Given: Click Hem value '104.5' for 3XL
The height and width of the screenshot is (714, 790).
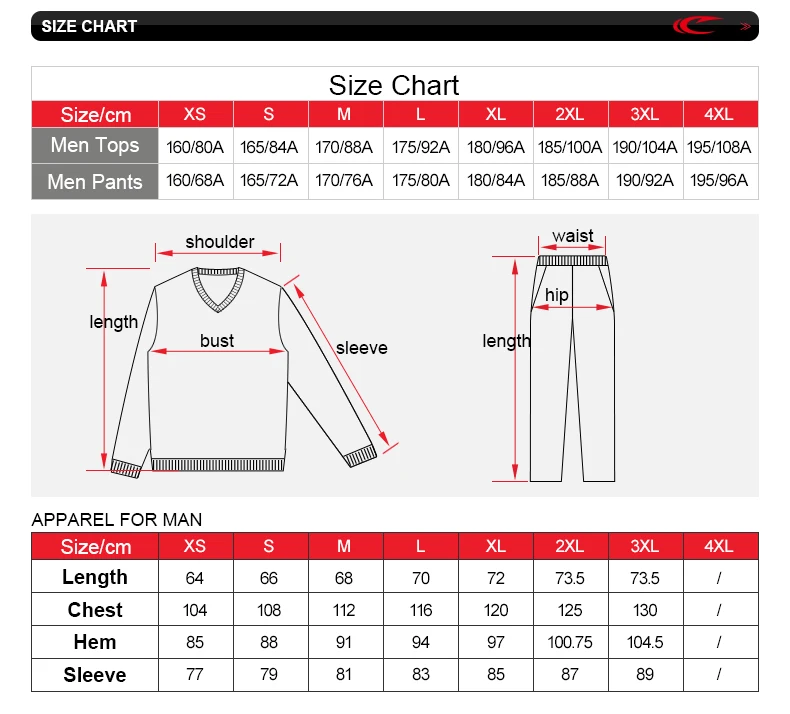Looking at the screenshot, I should click(645, 642).
